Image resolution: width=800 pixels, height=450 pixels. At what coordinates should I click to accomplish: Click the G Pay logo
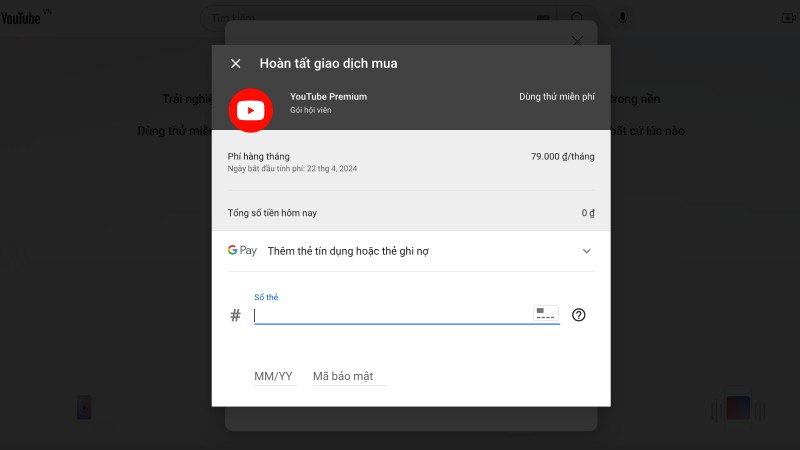(x=242, y=251)
